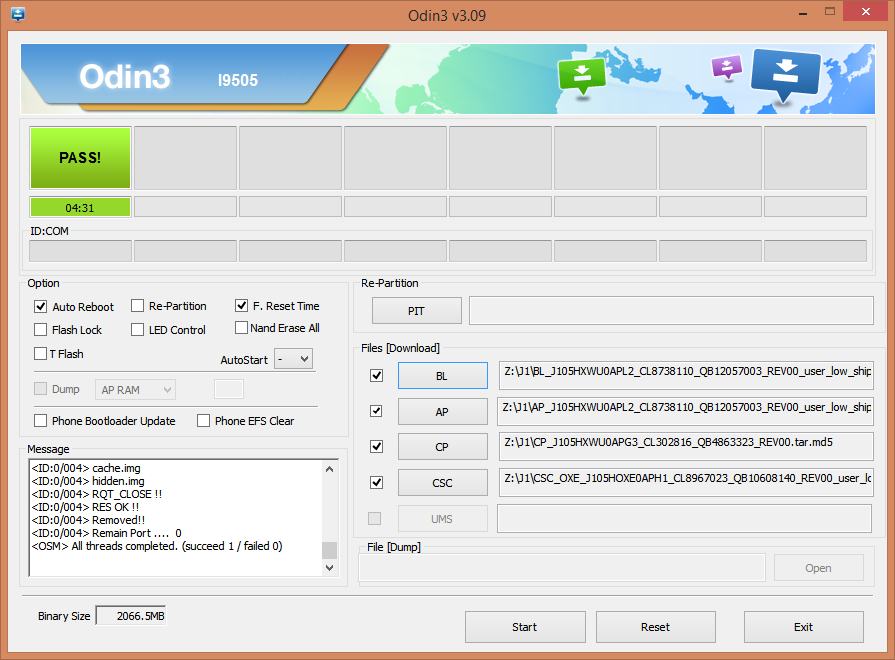Screen dimensions: 895x660
Task: Click the 'Removed!!' log line
Action: 88,520
